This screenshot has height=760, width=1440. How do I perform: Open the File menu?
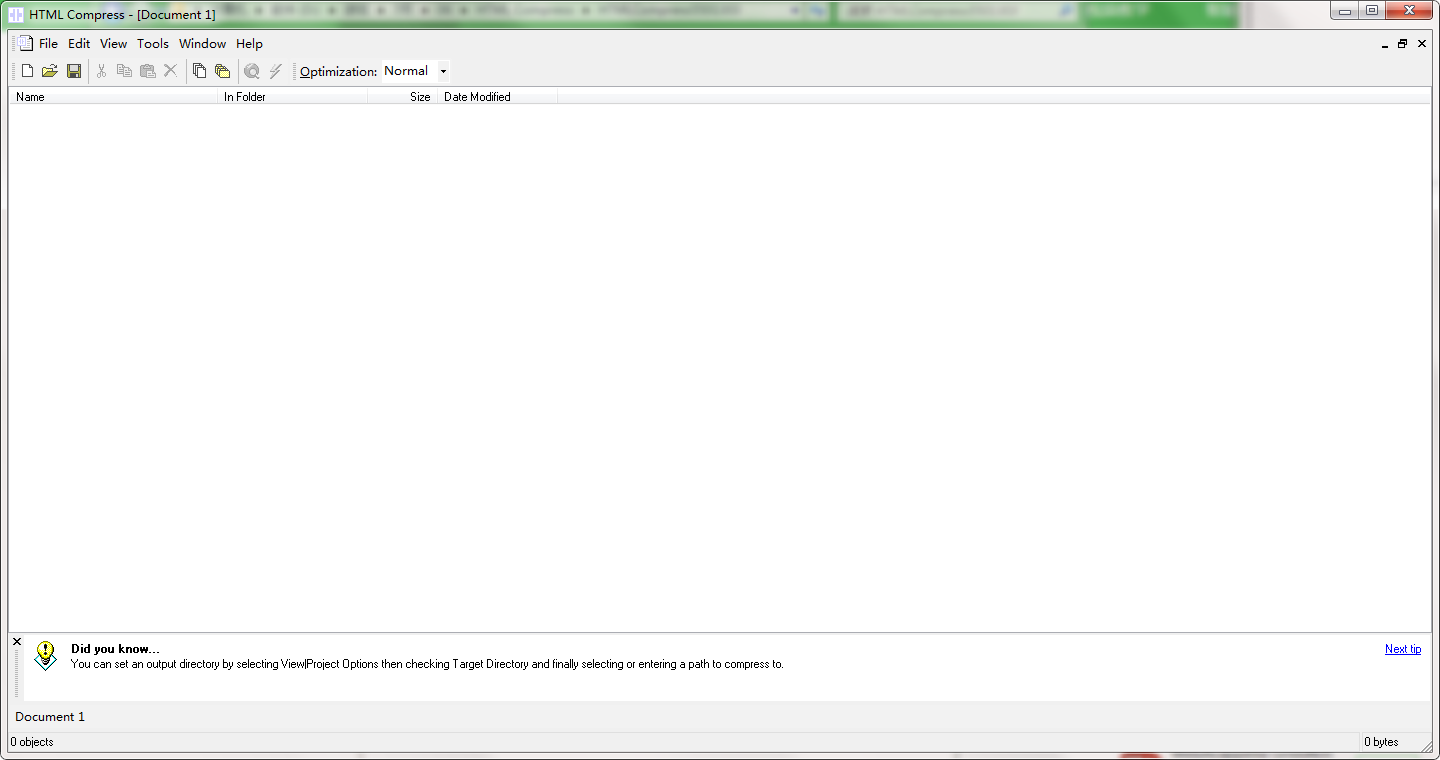pos(48,44)
